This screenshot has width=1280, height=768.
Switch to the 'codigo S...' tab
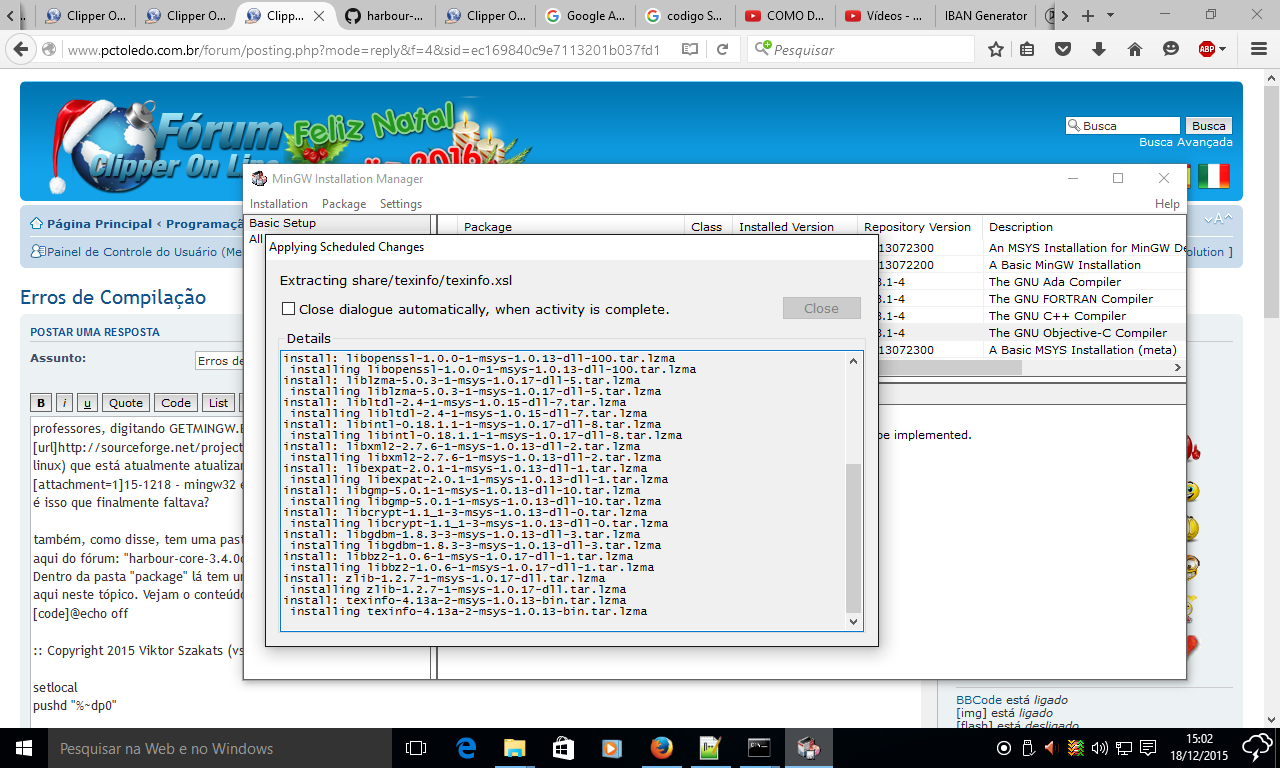(x=687, y=16)
